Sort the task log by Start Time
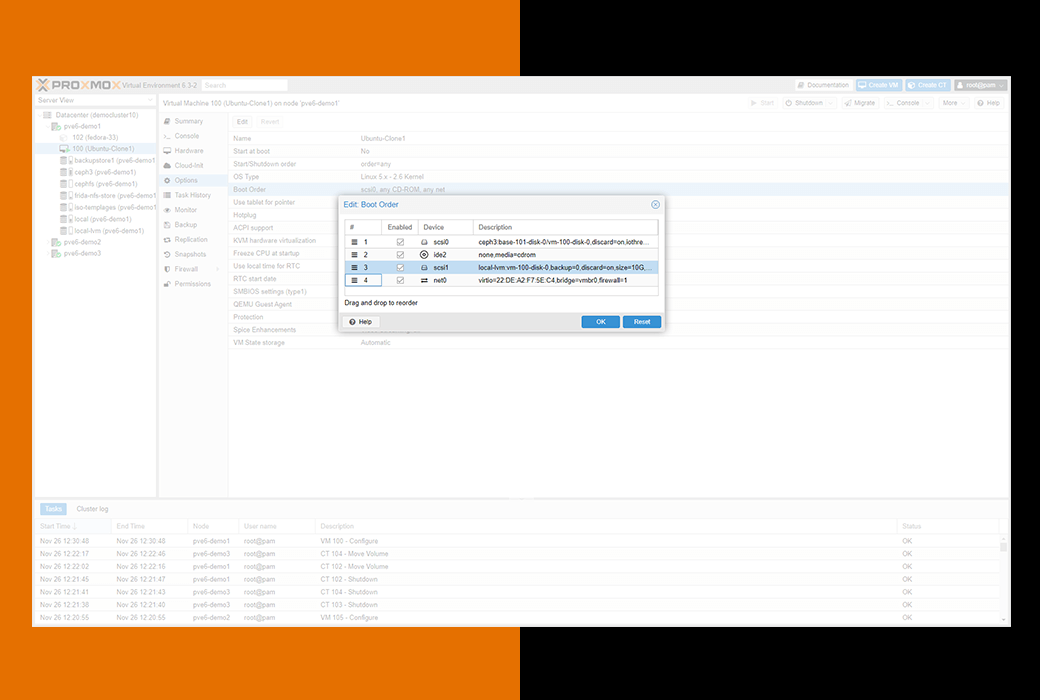Screen dimensions: 1040x700 (74, 526)
